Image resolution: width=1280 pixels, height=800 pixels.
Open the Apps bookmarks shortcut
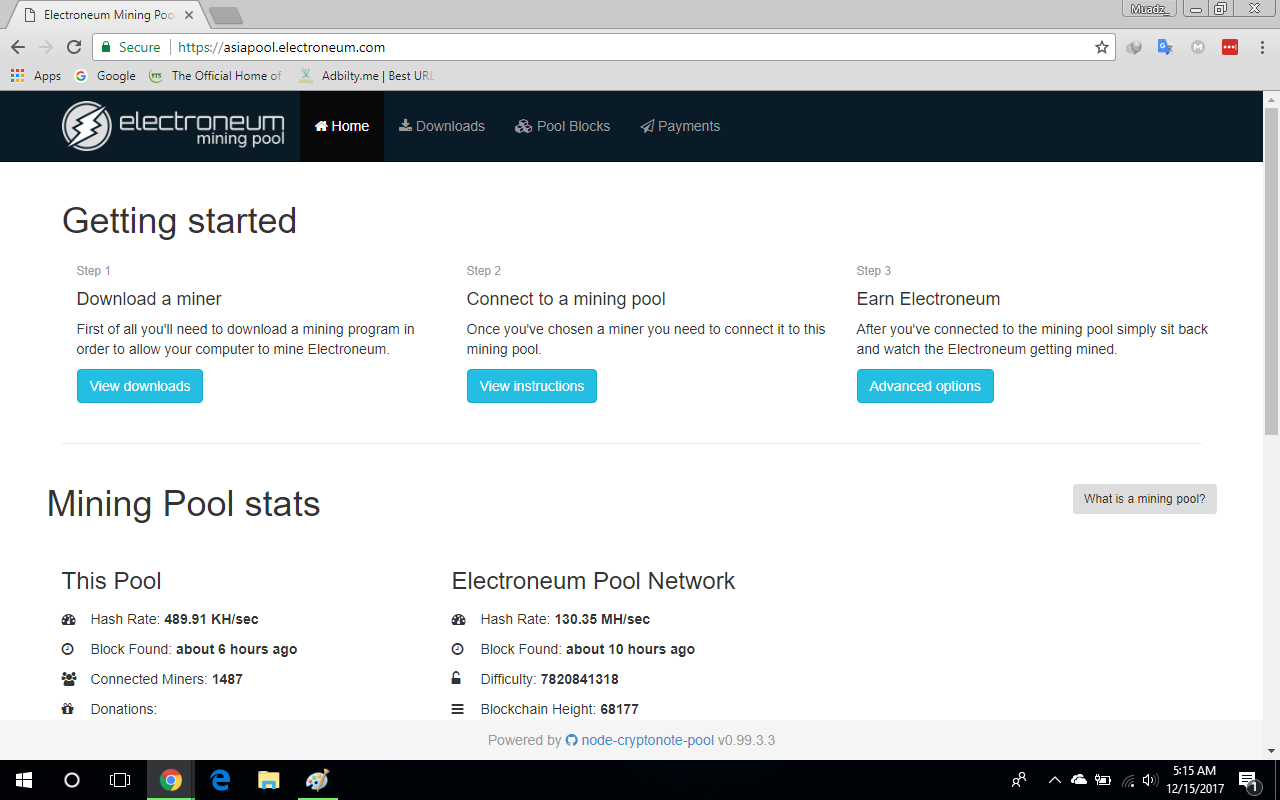coord(36,75)
